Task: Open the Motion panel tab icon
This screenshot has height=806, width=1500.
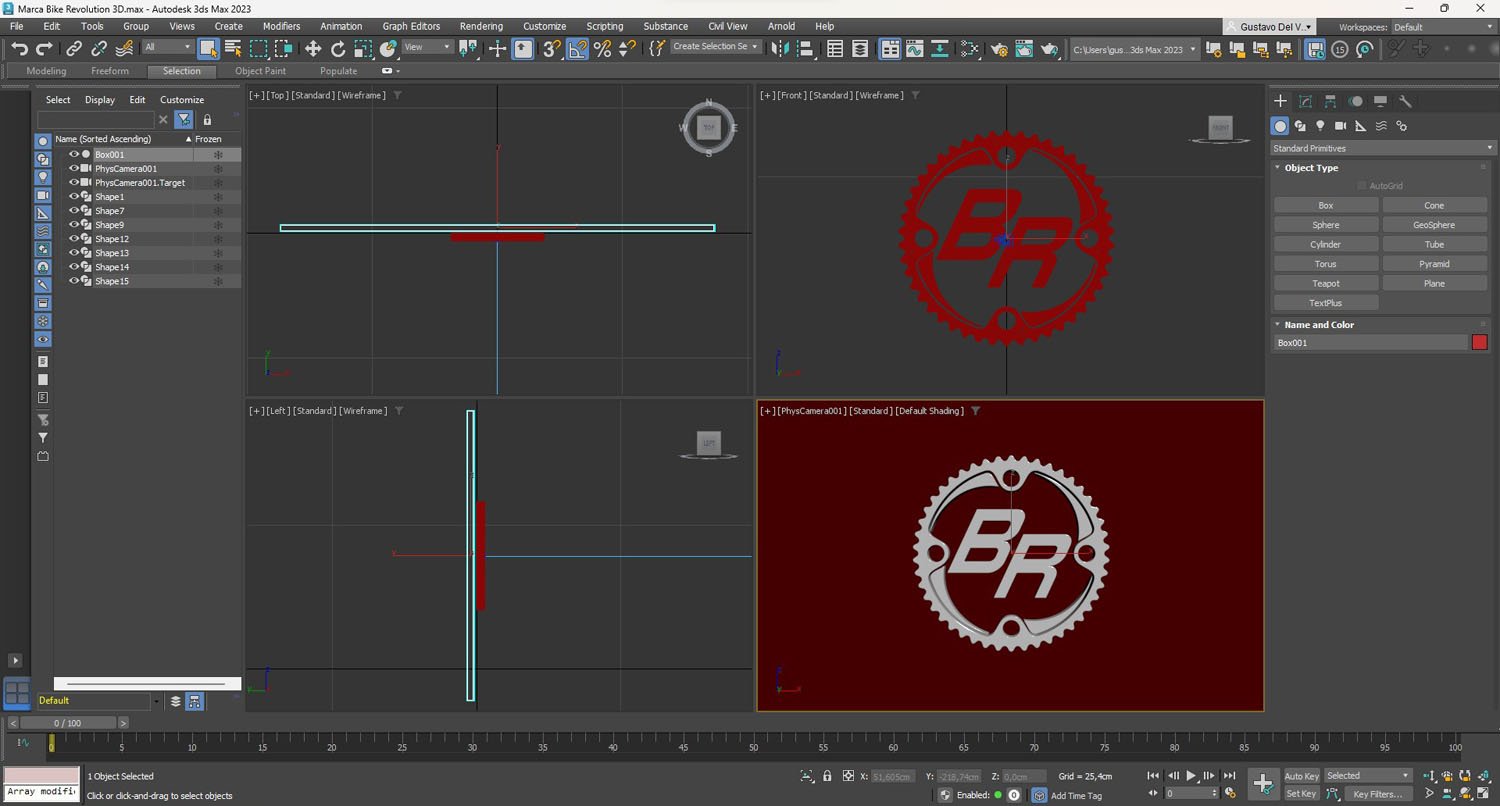Action: (x=1355, y=101)
